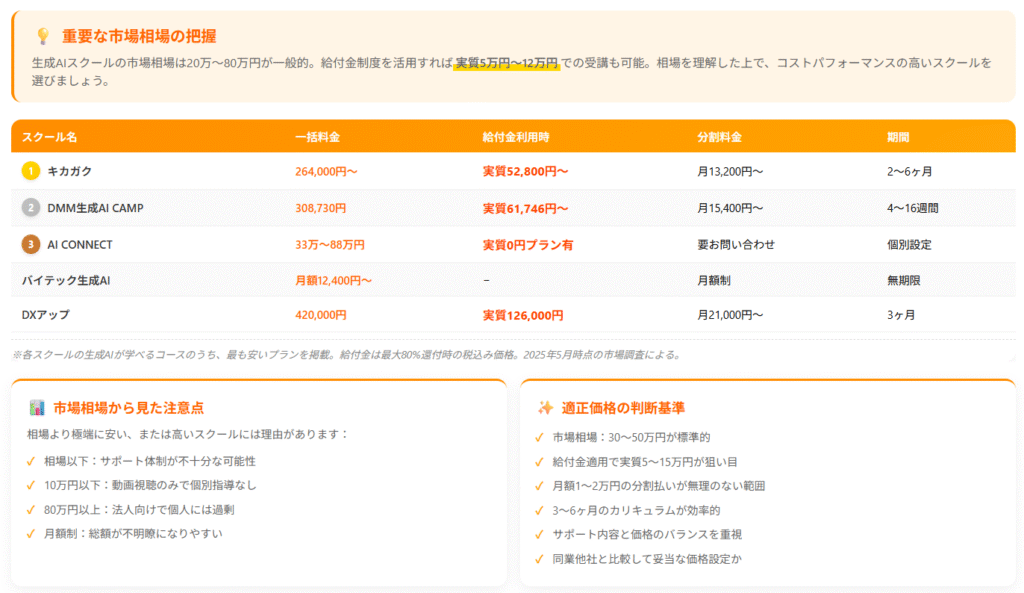Click the gold rank 1 badge for キカガク
Image resolution: width=1024 pixels, height=593 pixels.
(31, 171)
